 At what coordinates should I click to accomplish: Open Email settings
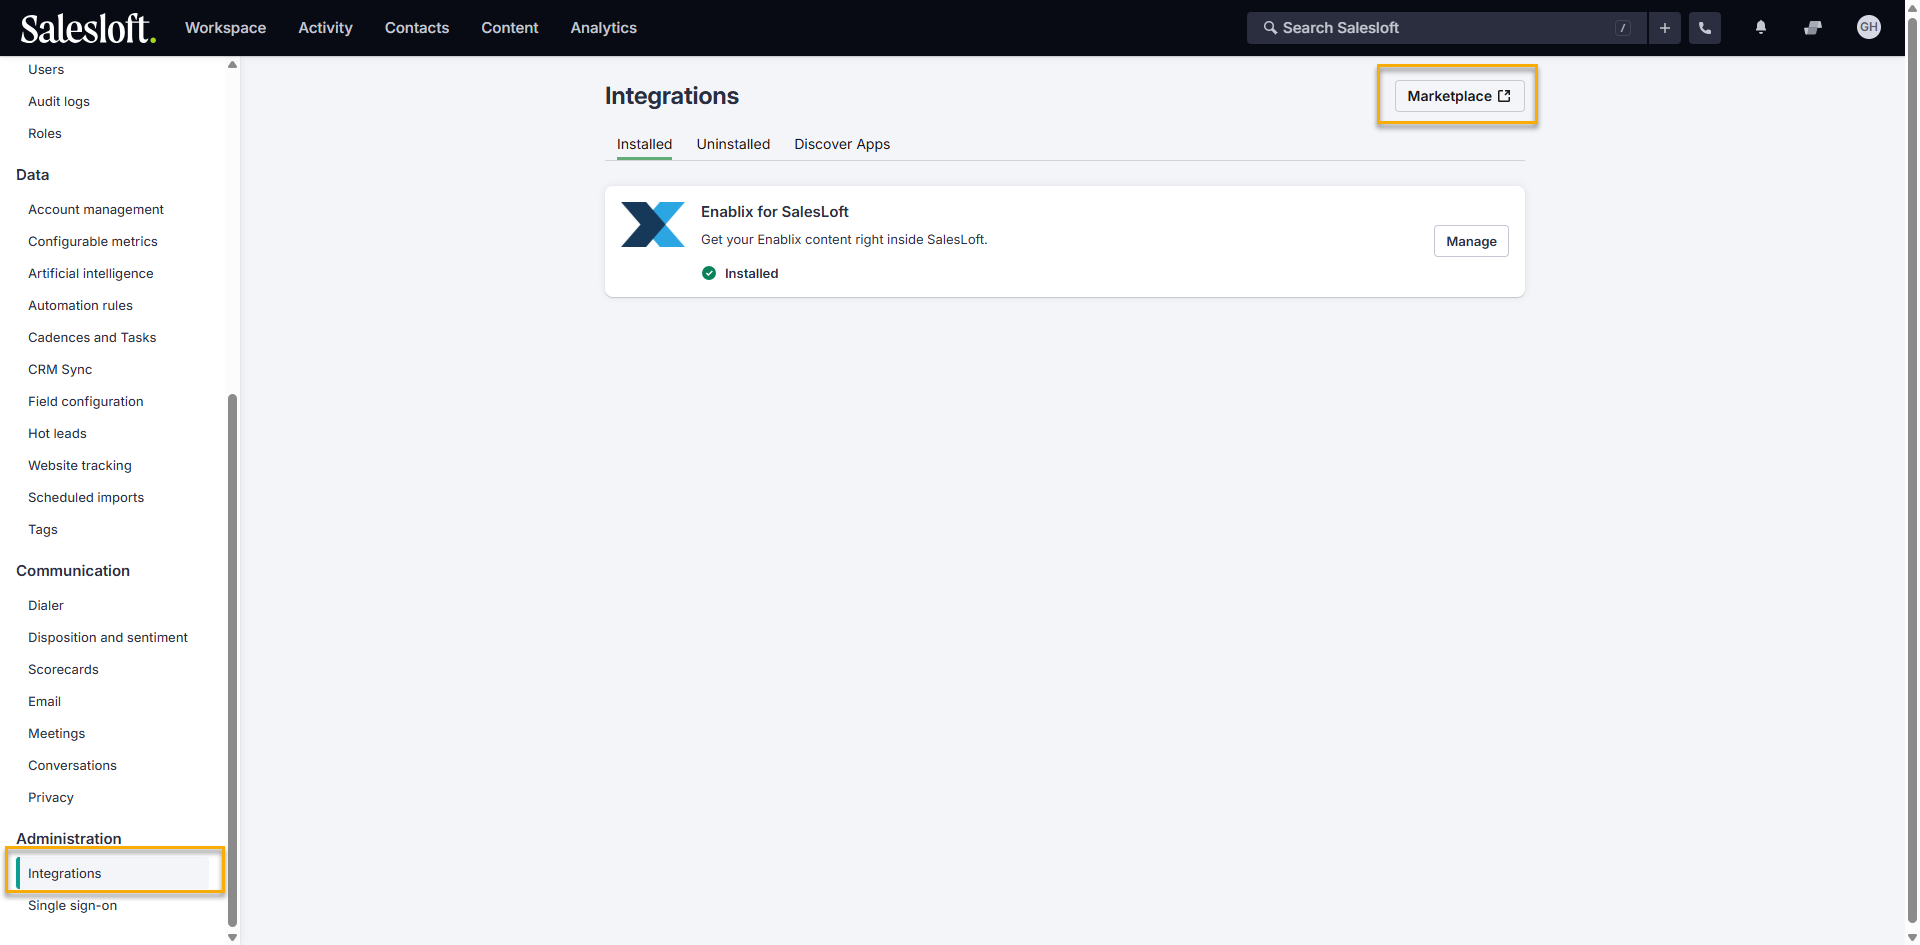44,701
